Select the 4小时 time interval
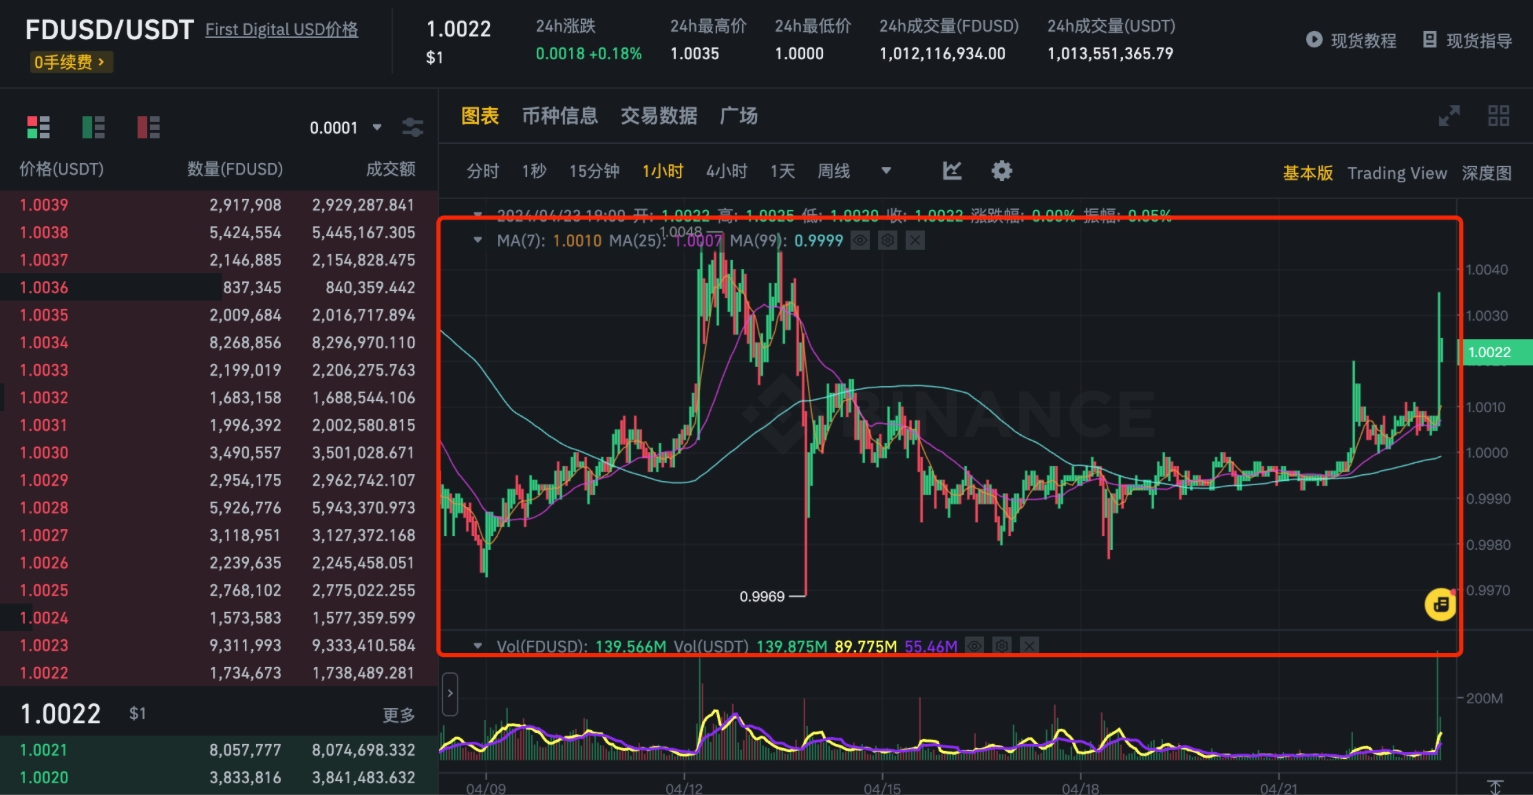 (x=726, y=171)
